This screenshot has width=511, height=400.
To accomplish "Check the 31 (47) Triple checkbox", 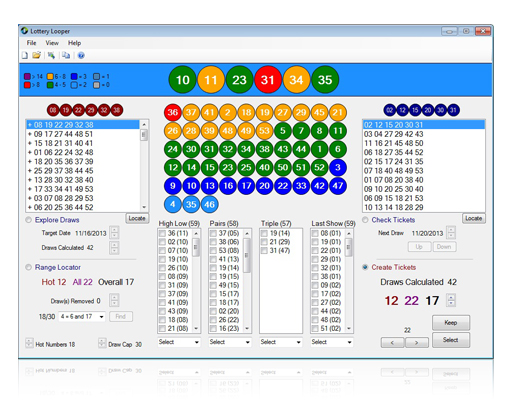I will 264,251.
